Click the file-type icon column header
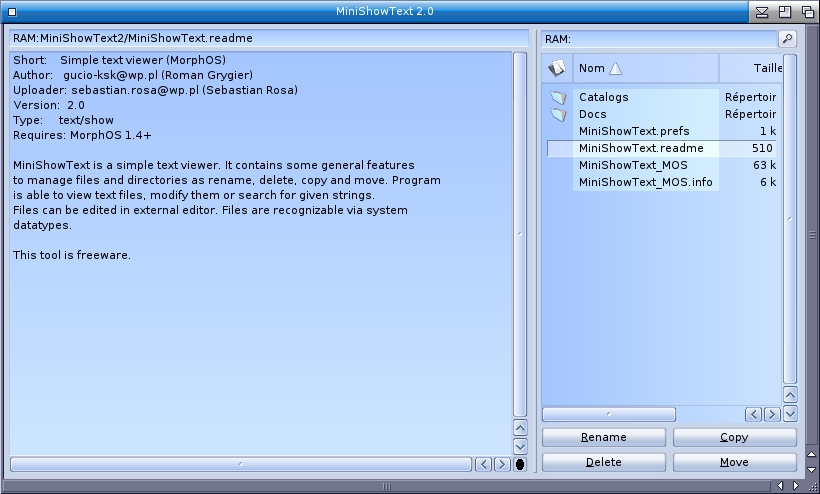820x494 pixels. pyautogui.click(x=557, y=68)
